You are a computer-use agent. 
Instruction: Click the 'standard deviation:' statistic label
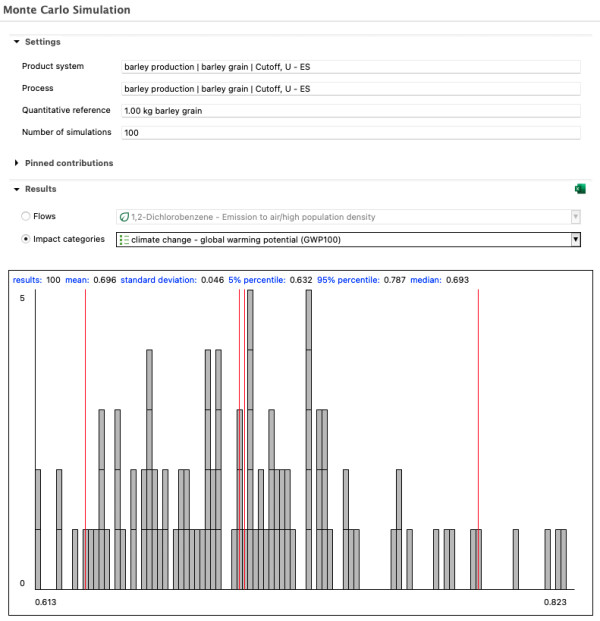click(158, 280)
